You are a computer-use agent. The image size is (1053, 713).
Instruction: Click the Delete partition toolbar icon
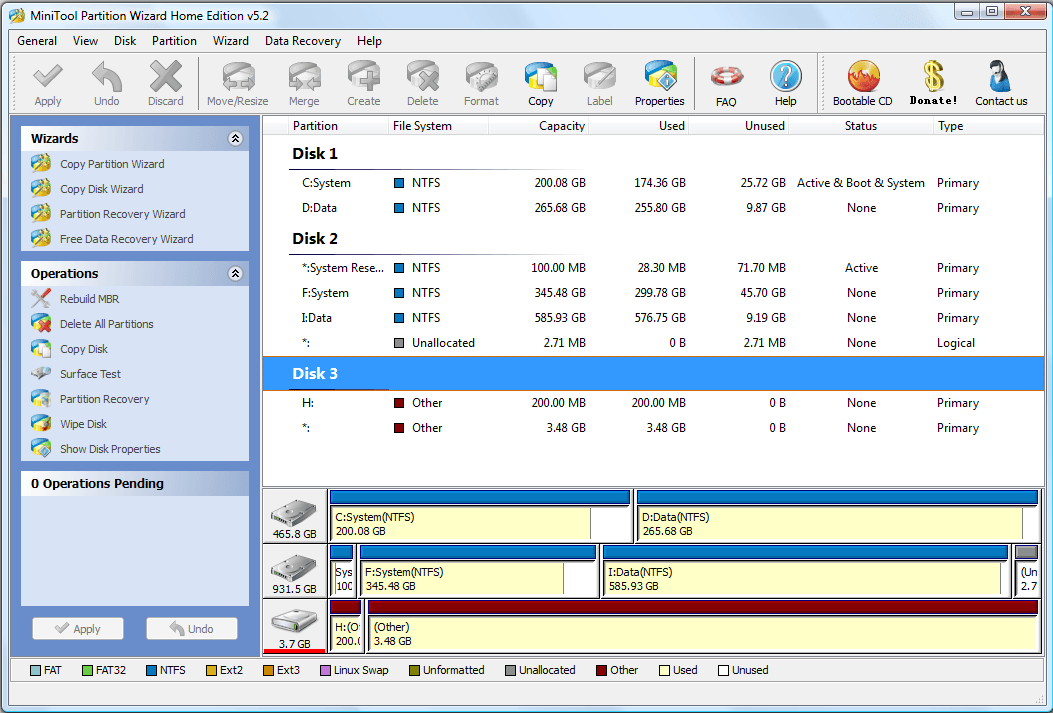[x=422, y=77]
